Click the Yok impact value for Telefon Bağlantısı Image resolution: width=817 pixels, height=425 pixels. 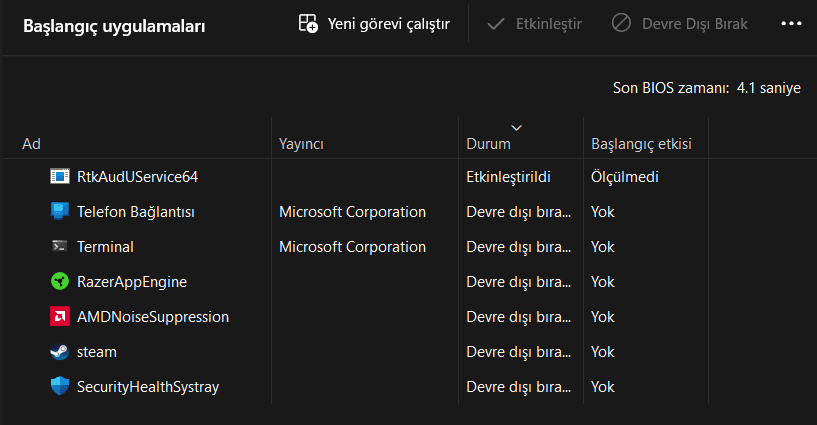coord(602,212)
